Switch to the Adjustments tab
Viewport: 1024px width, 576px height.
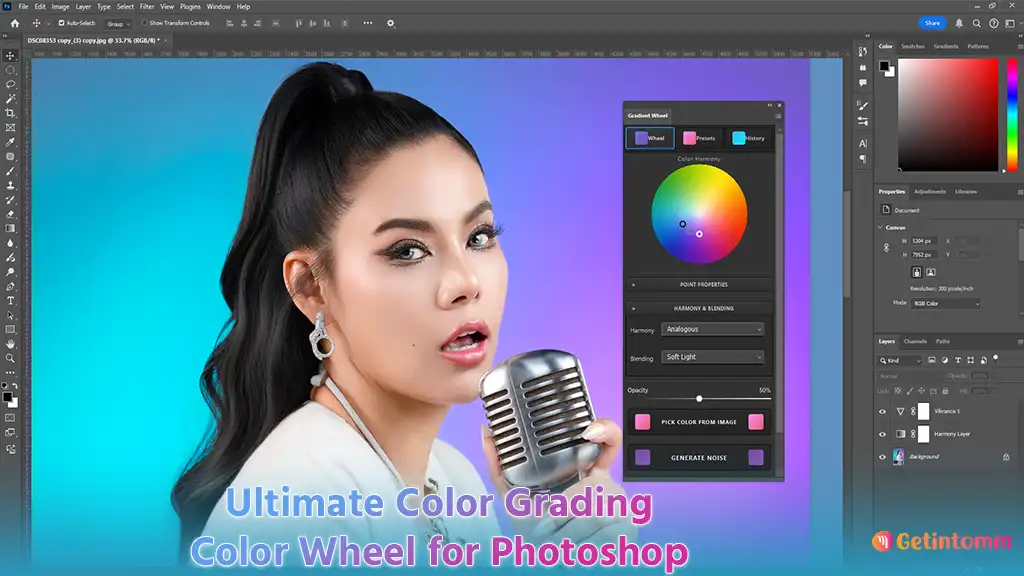point(929,192)
